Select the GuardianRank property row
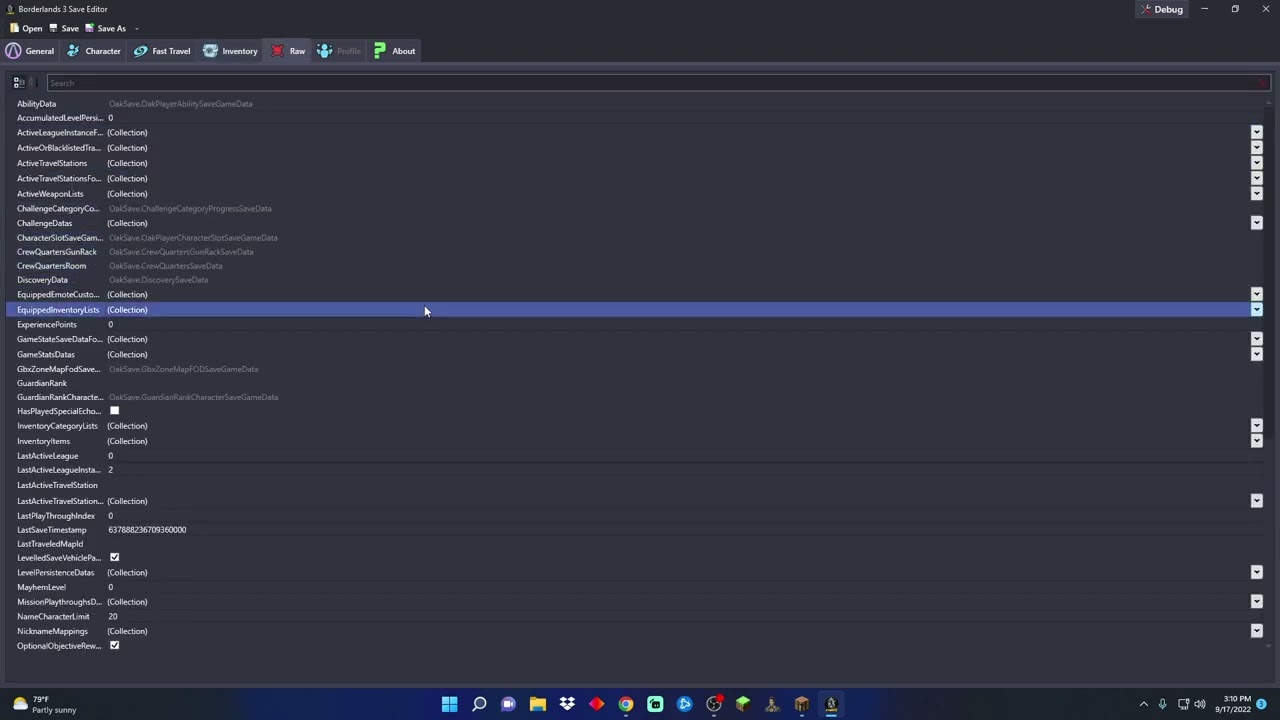Screen dimensions: 1280x720 (636, 383)
